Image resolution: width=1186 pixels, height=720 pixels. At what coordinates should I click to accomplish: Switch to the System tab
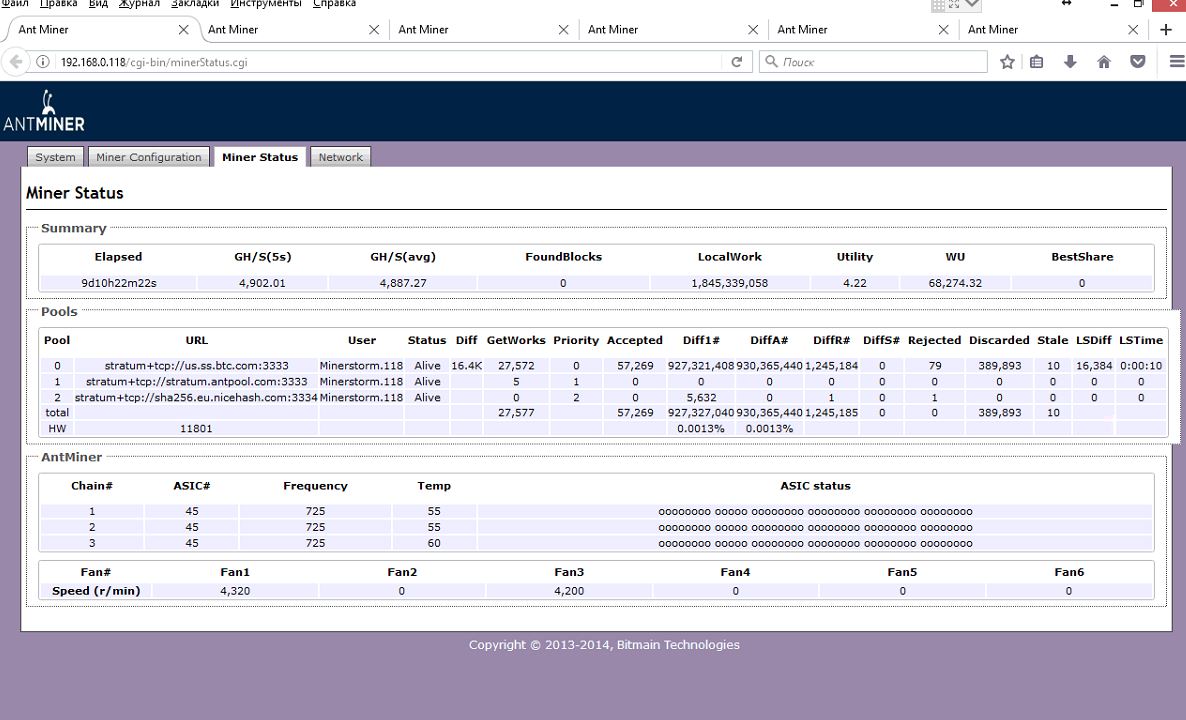55,157
